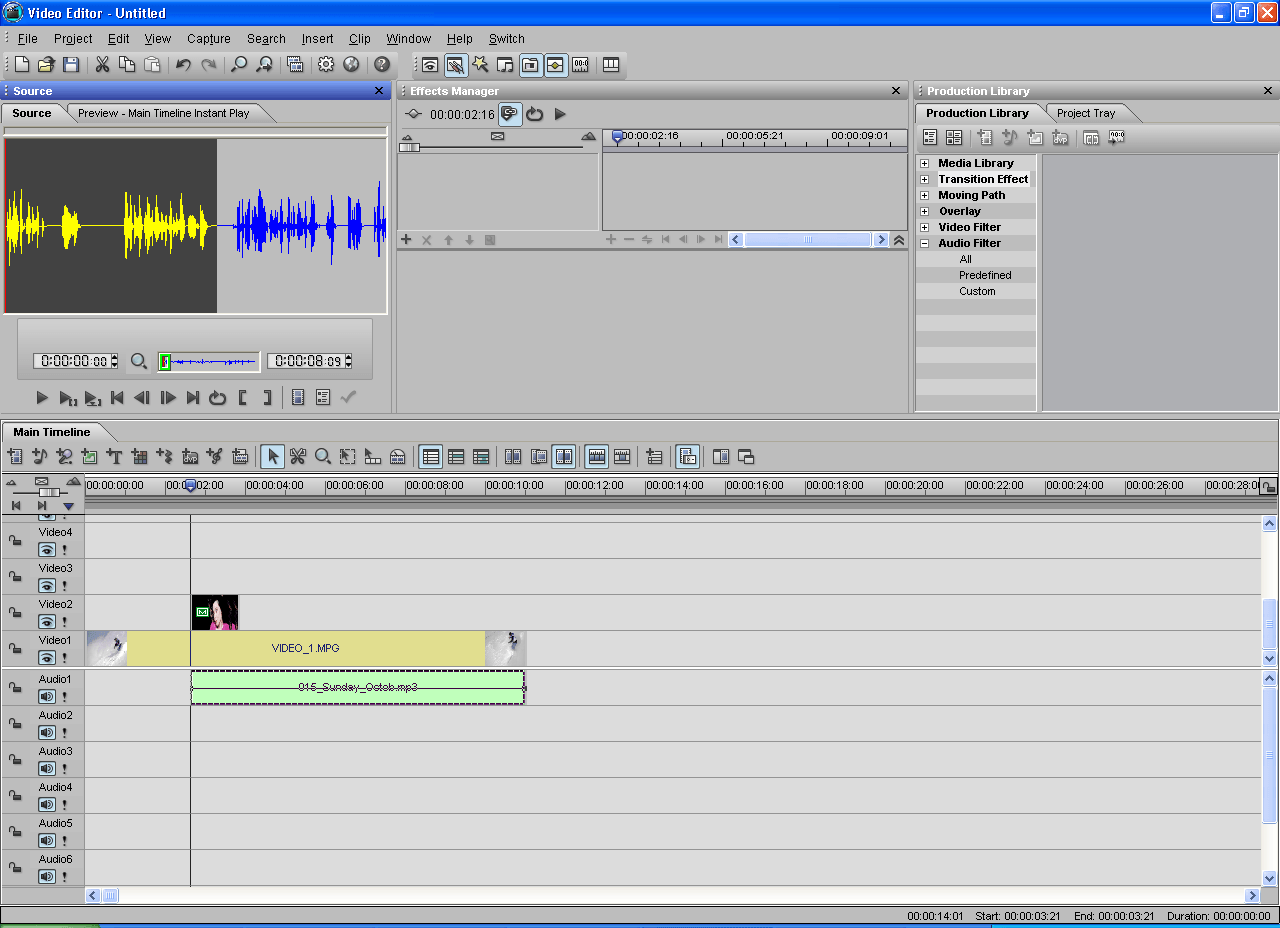The width and height of the screenshot is (1280, 928).
Task: Open the Capture menu
Action: coord(208,39)
